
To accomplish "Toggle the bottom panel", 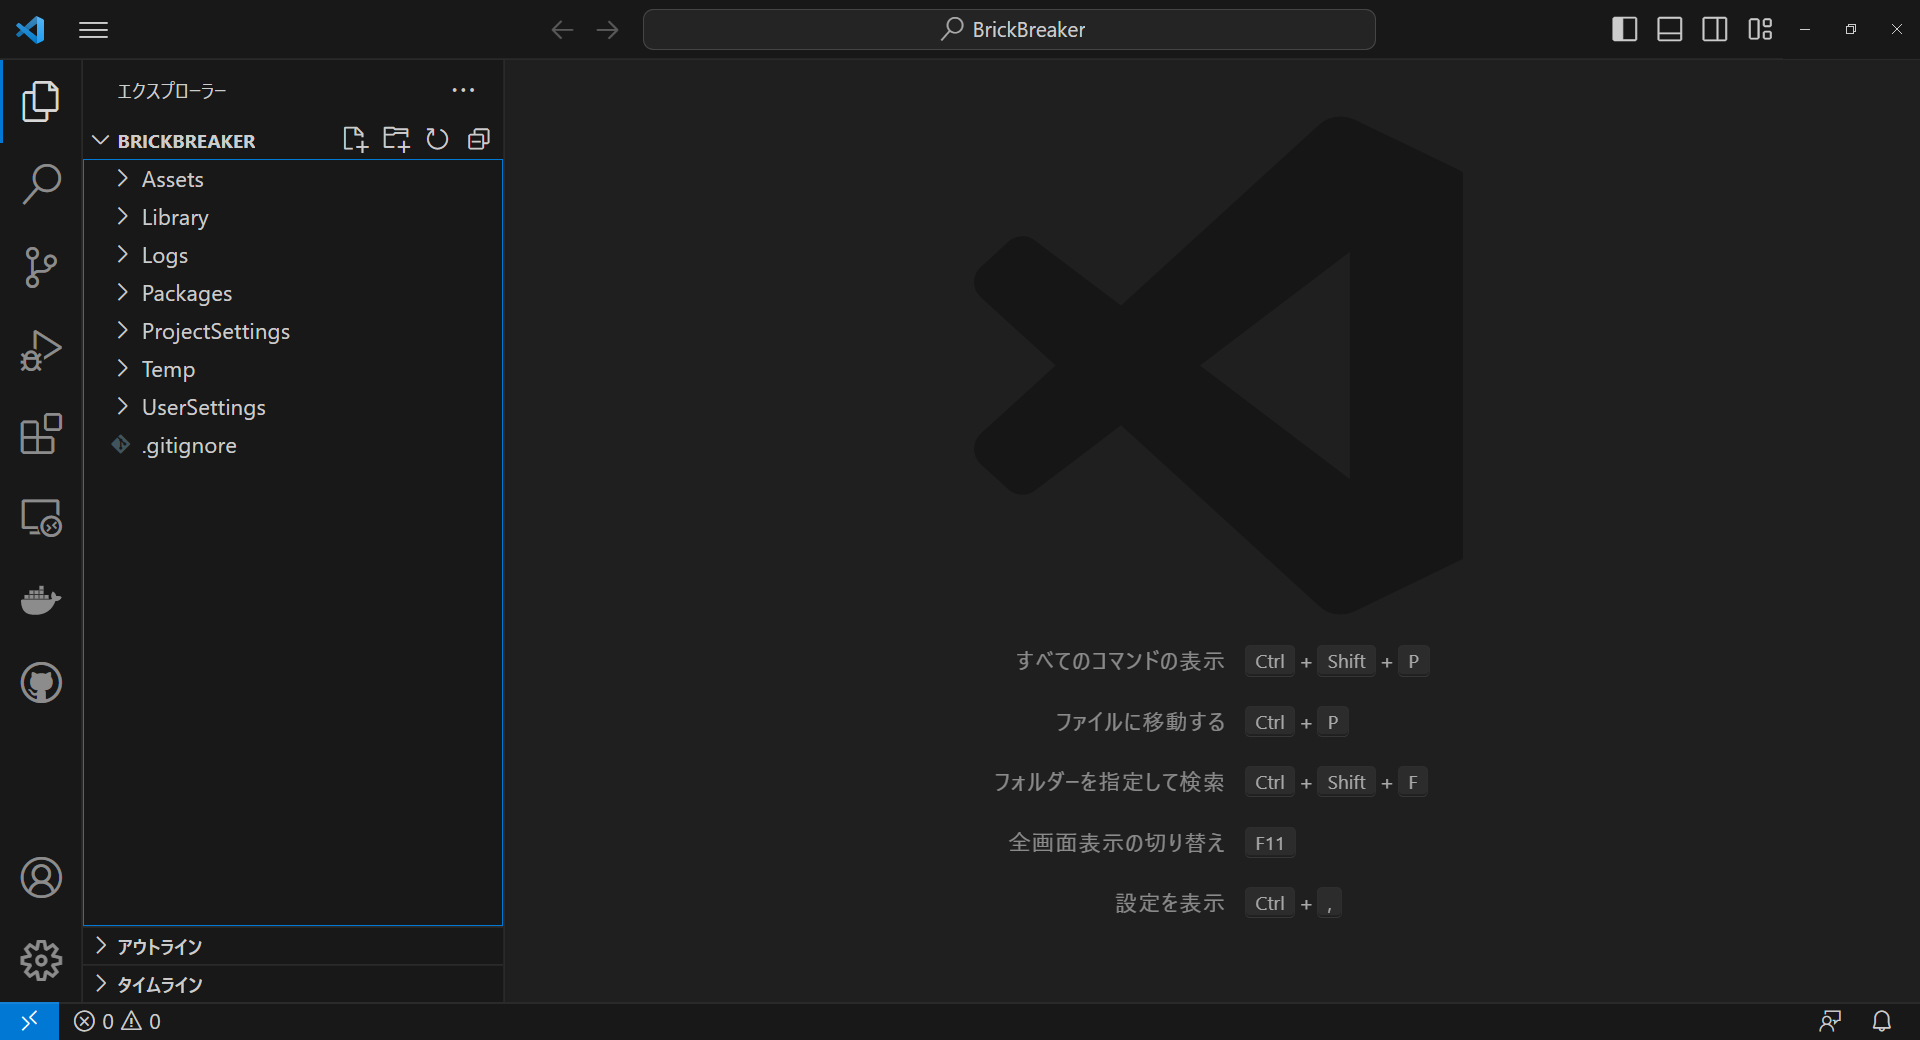I will coord(1669,30).
